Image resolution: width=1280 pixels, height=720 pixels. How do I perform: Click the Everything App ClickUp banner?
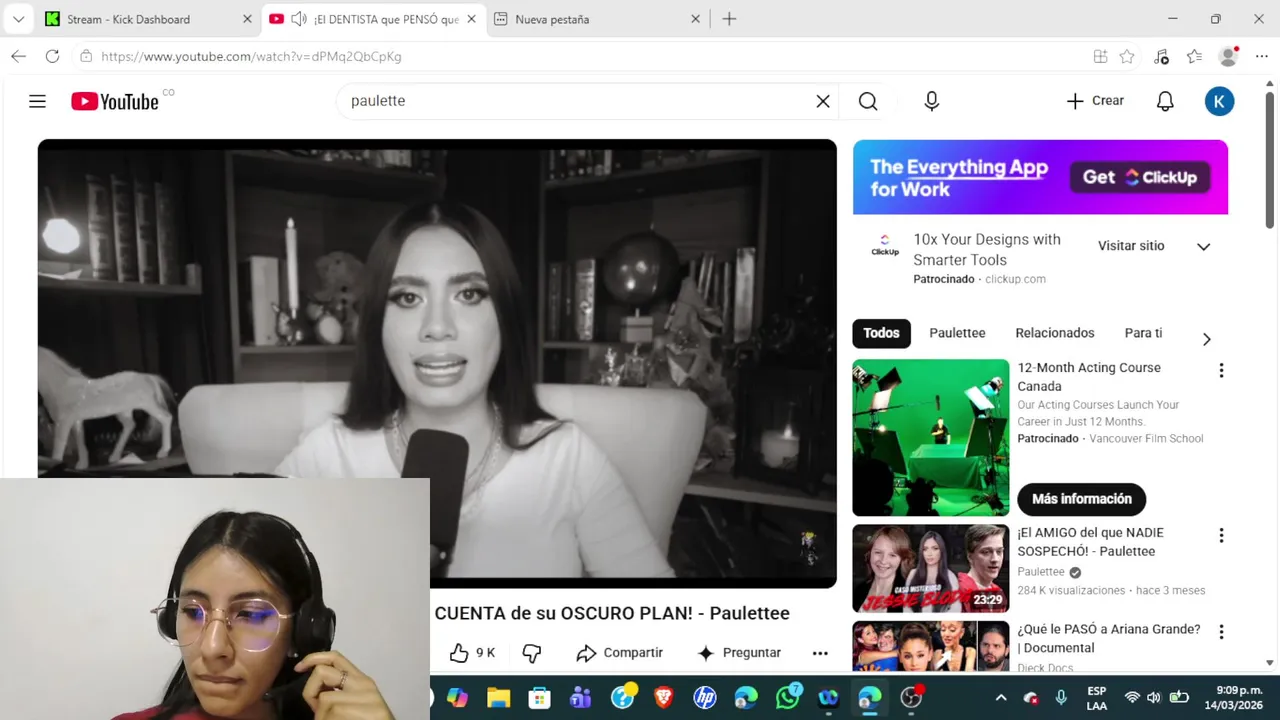pos(1040,177)
